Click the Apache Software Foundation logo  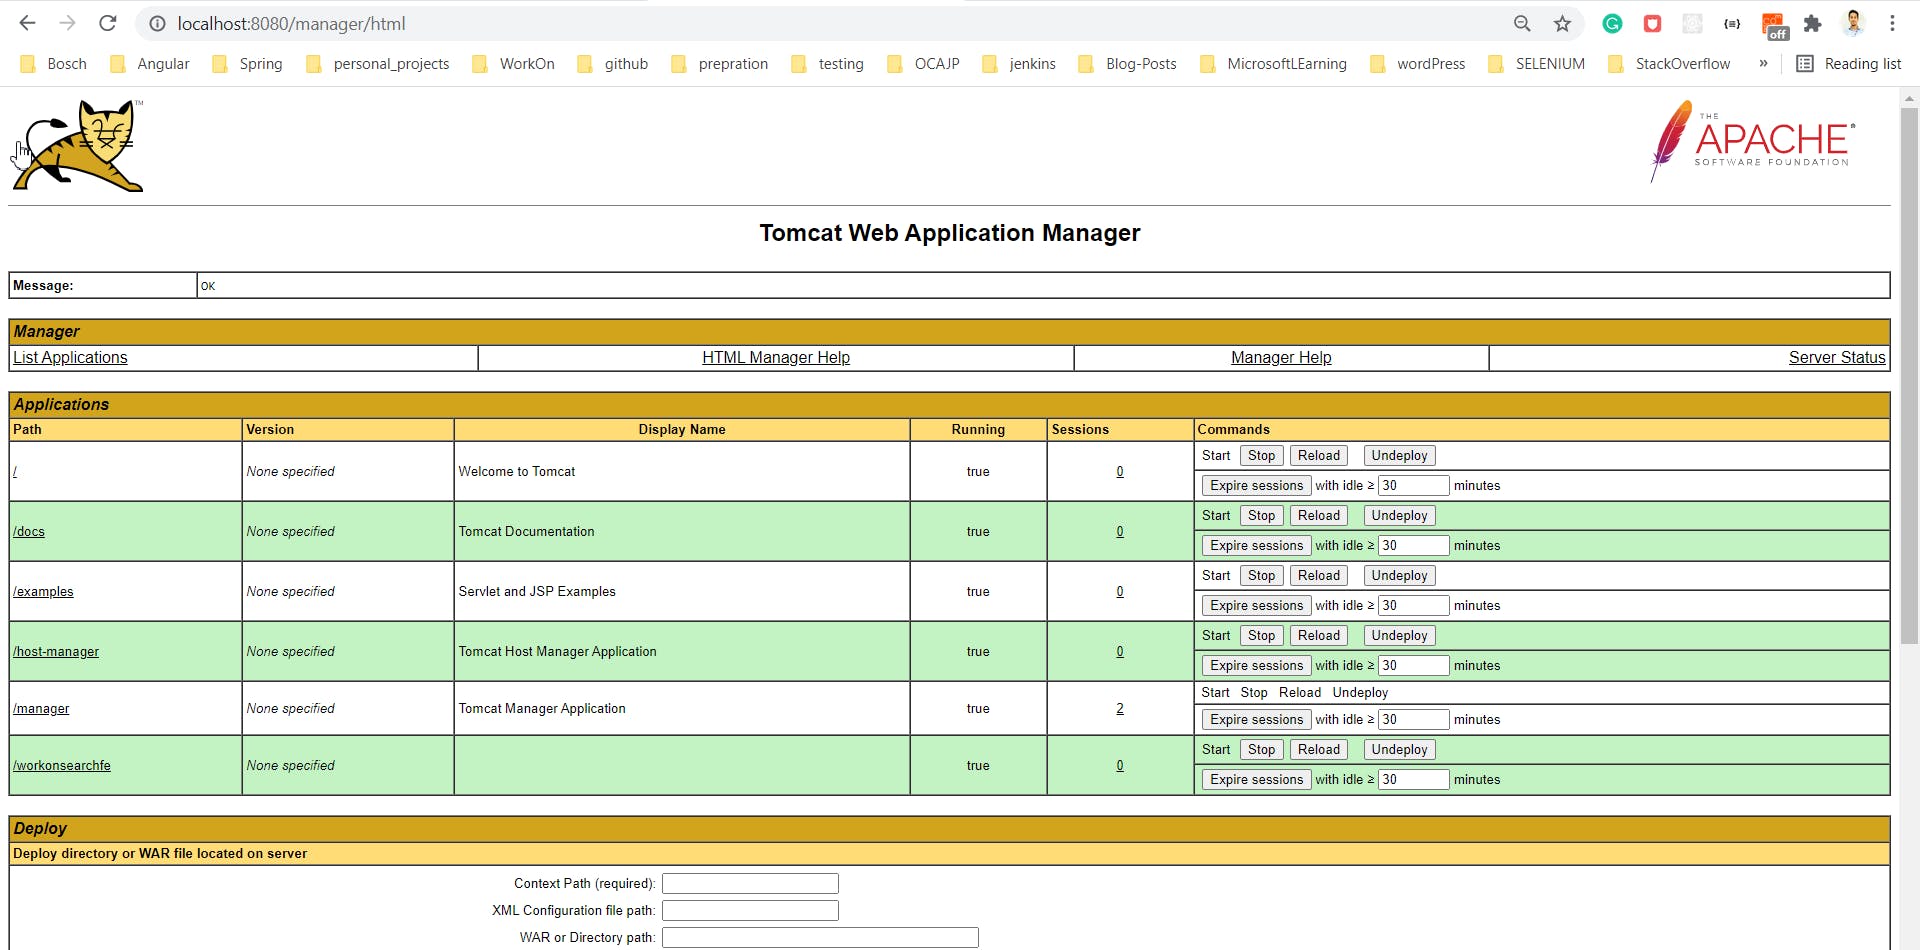coord(1752,141)
